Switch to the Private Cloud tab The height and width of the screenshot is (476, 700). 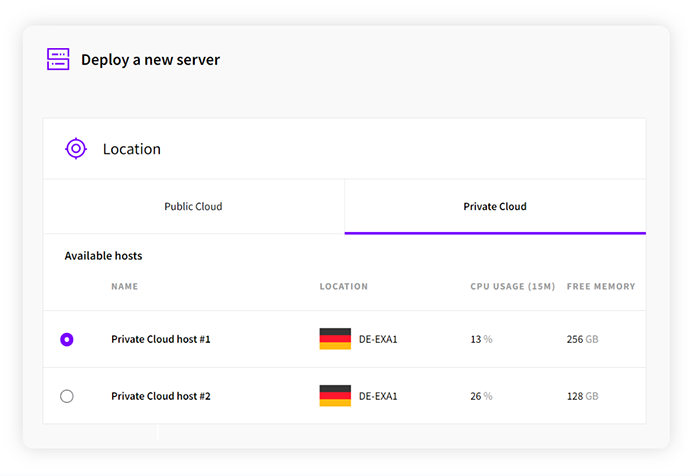(495, 206)
